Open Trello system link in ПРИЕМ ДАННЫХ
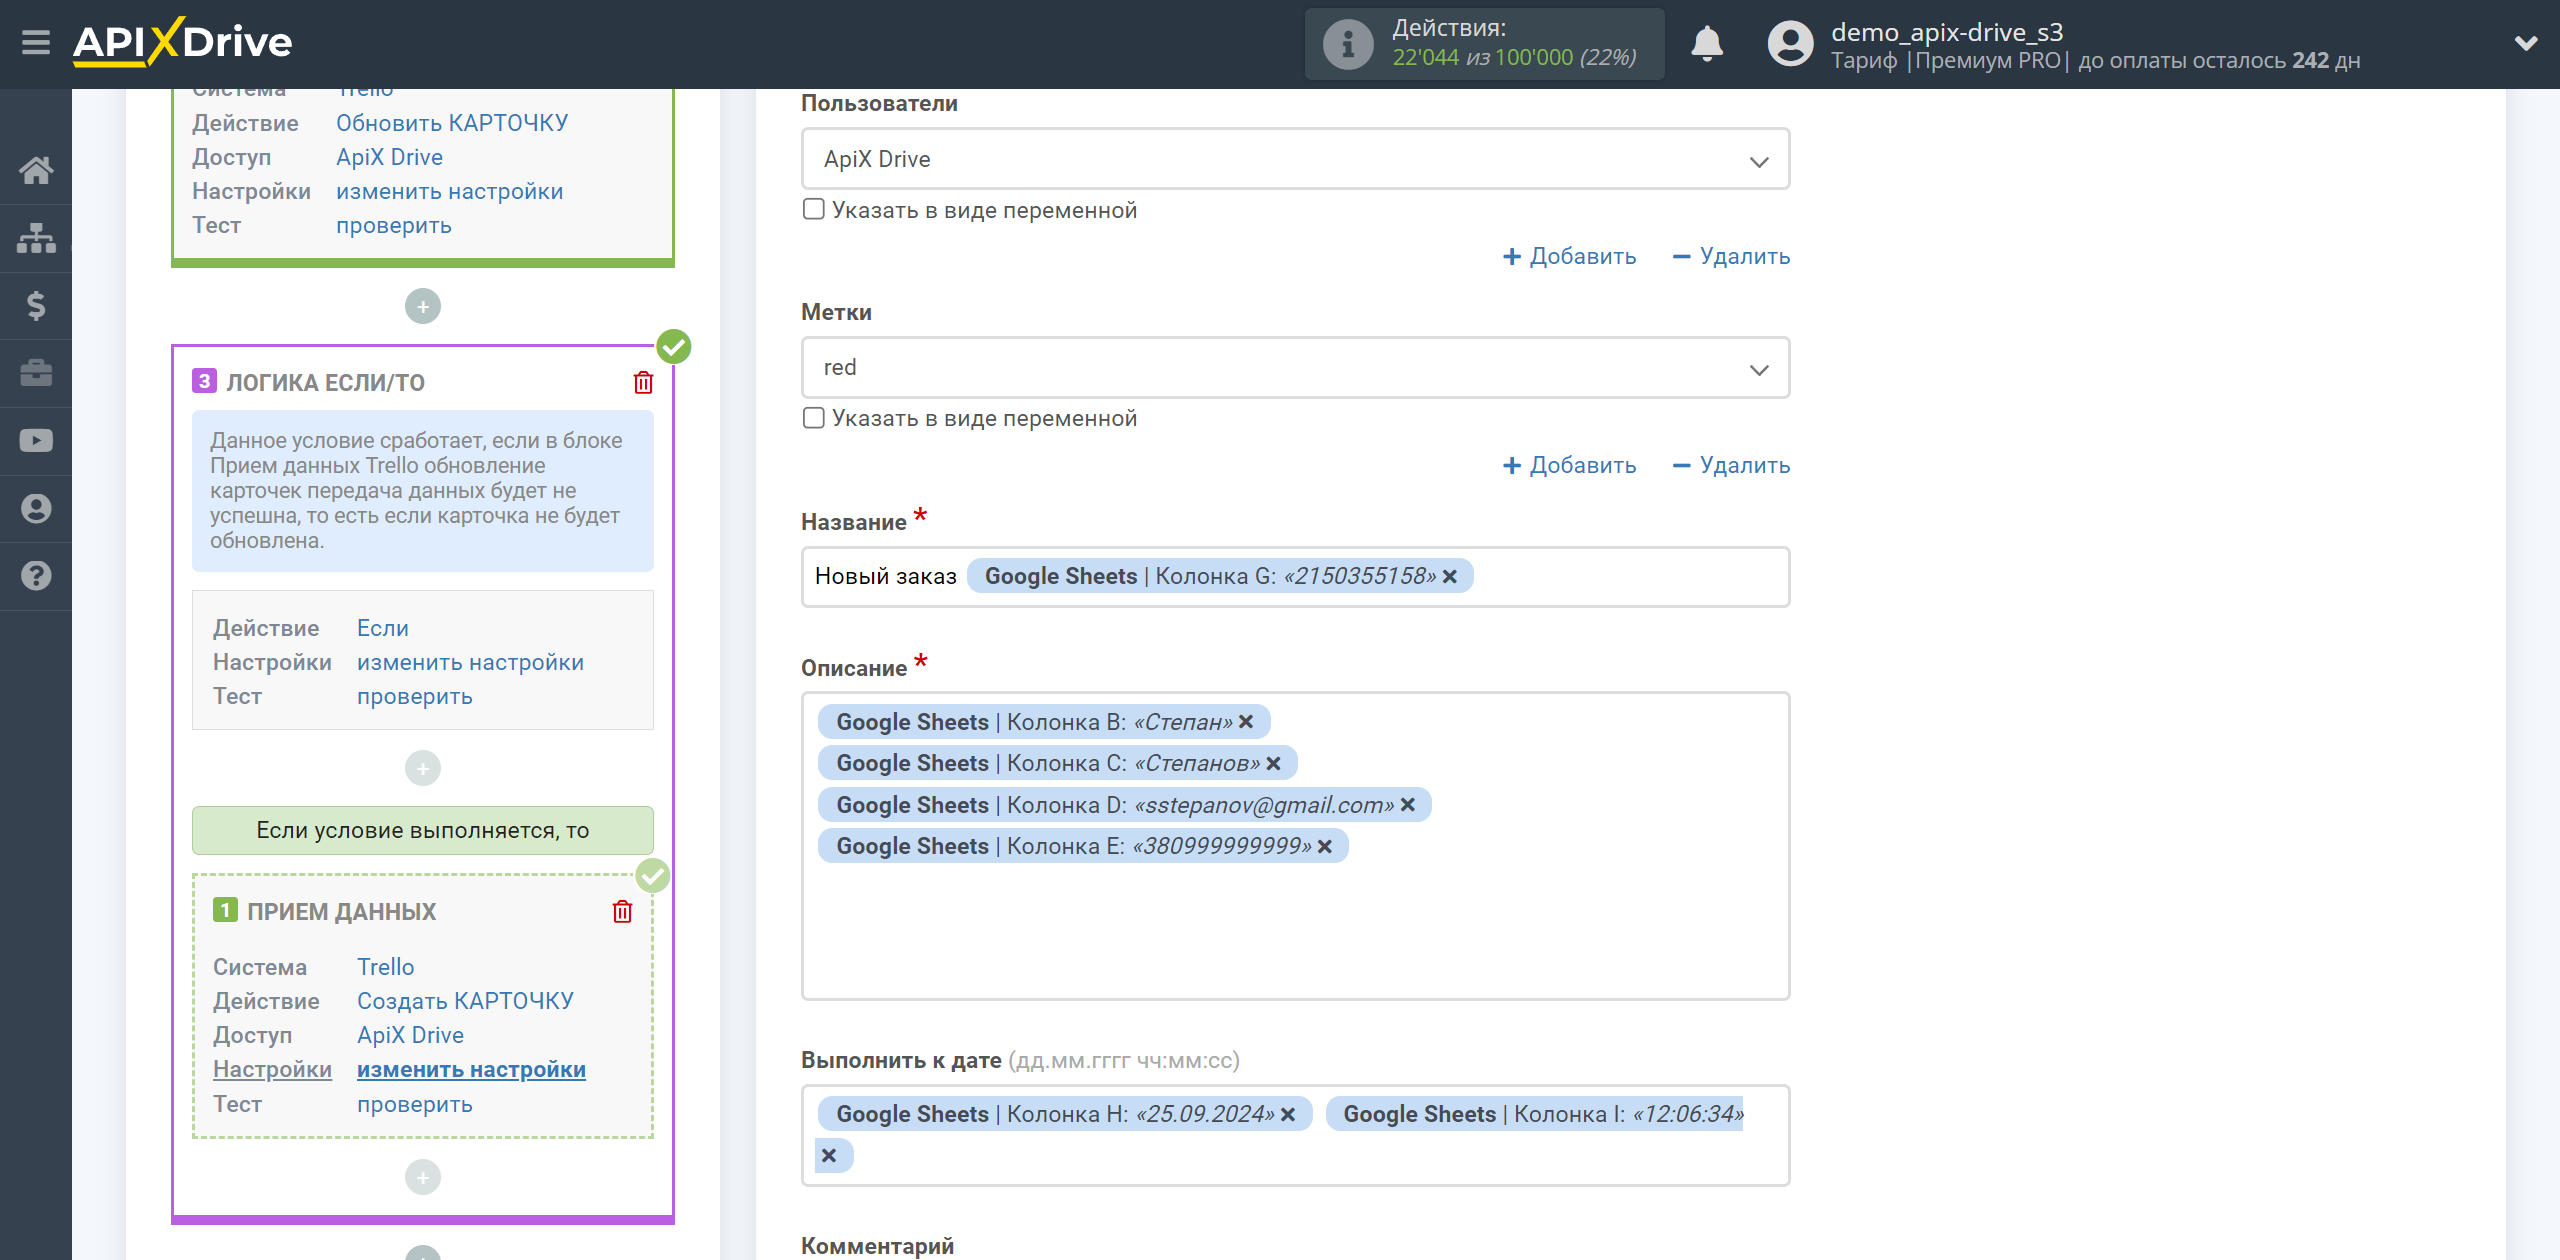Screen dimensions: 2560x1260 point(385,967)
